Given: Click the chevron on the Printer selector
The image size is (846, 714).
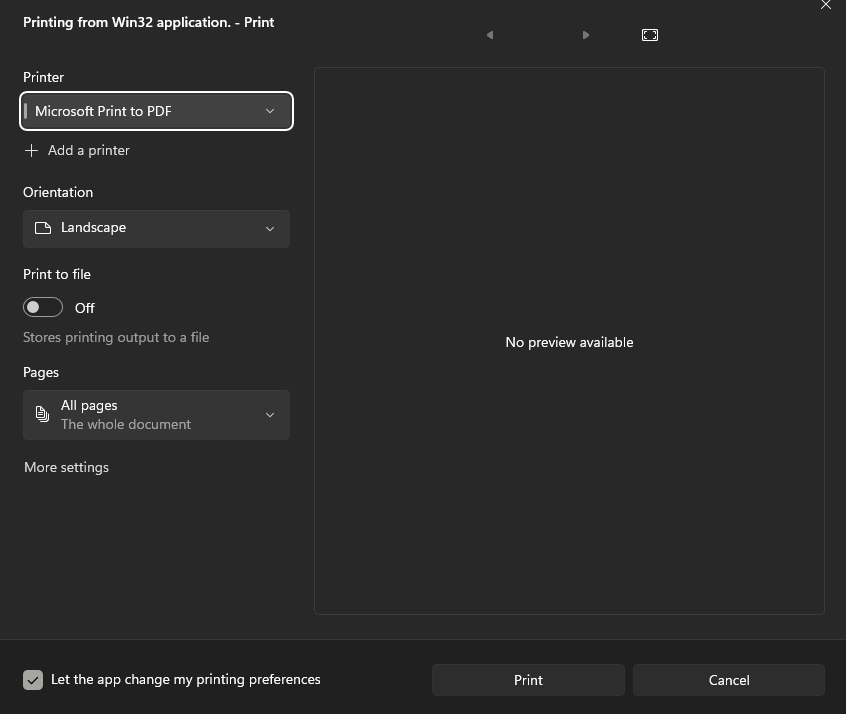Looking at the screenshot, I should click(269, 111).
